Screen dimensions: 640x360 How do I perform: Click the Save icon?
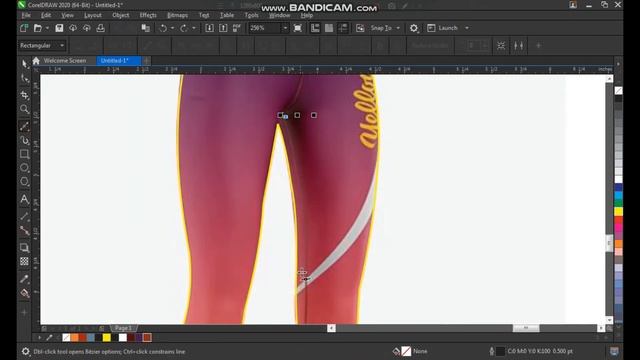tap(59, 28)
